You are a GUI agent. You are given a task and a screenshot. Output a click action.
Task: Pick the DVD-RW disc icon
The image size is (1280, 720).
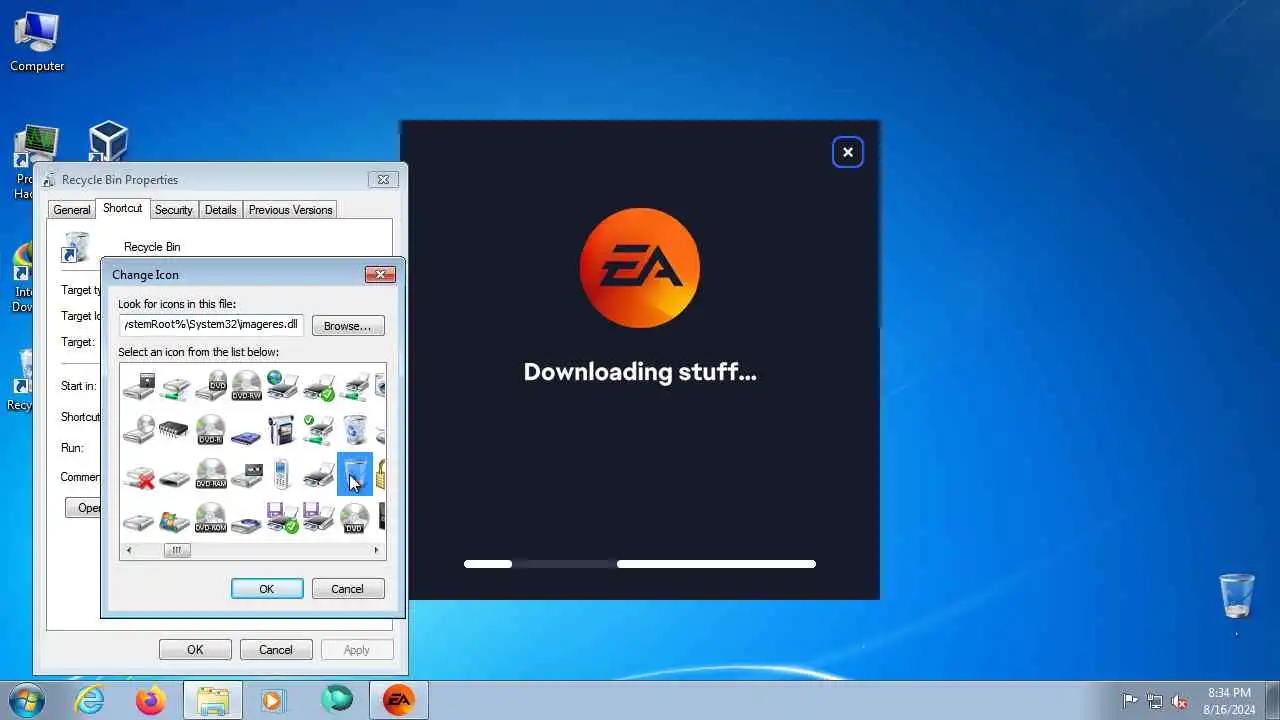click(246, 387)
